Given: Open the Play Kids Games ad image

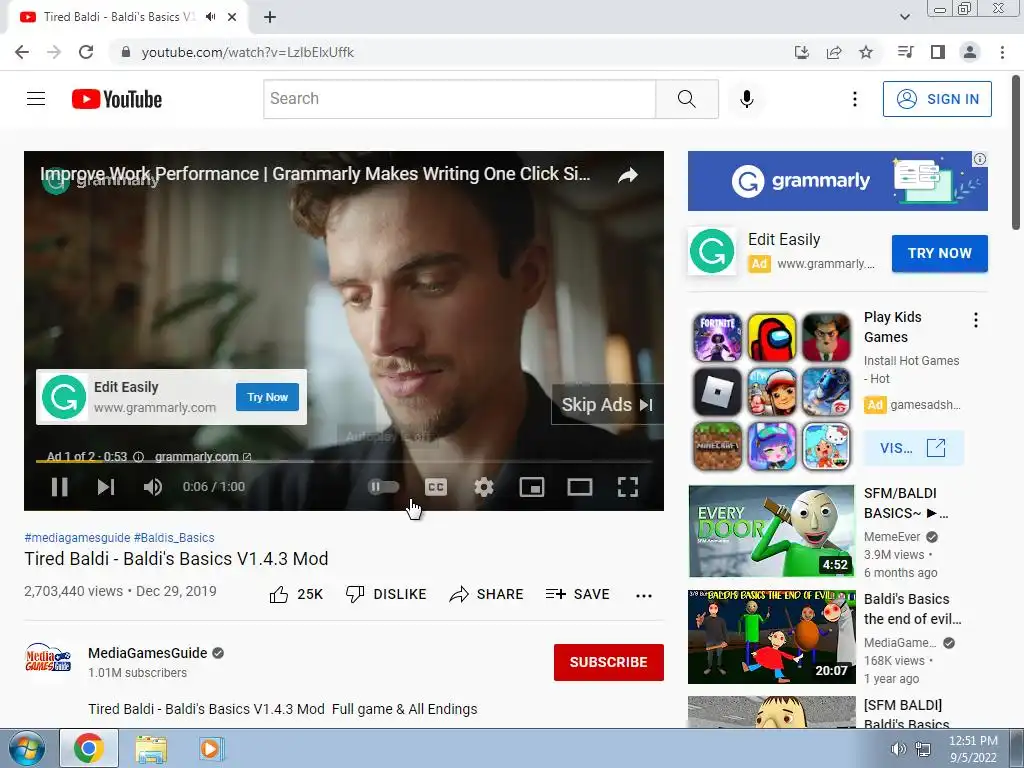Looking at the screenshot, I should [772, 391].
